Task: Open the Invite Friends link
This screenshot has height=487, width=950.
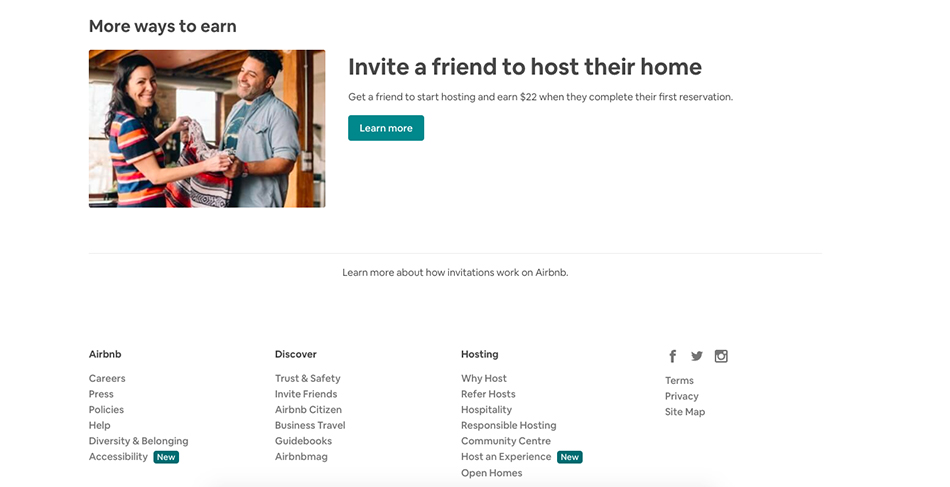Action: [x=306, y=394]
